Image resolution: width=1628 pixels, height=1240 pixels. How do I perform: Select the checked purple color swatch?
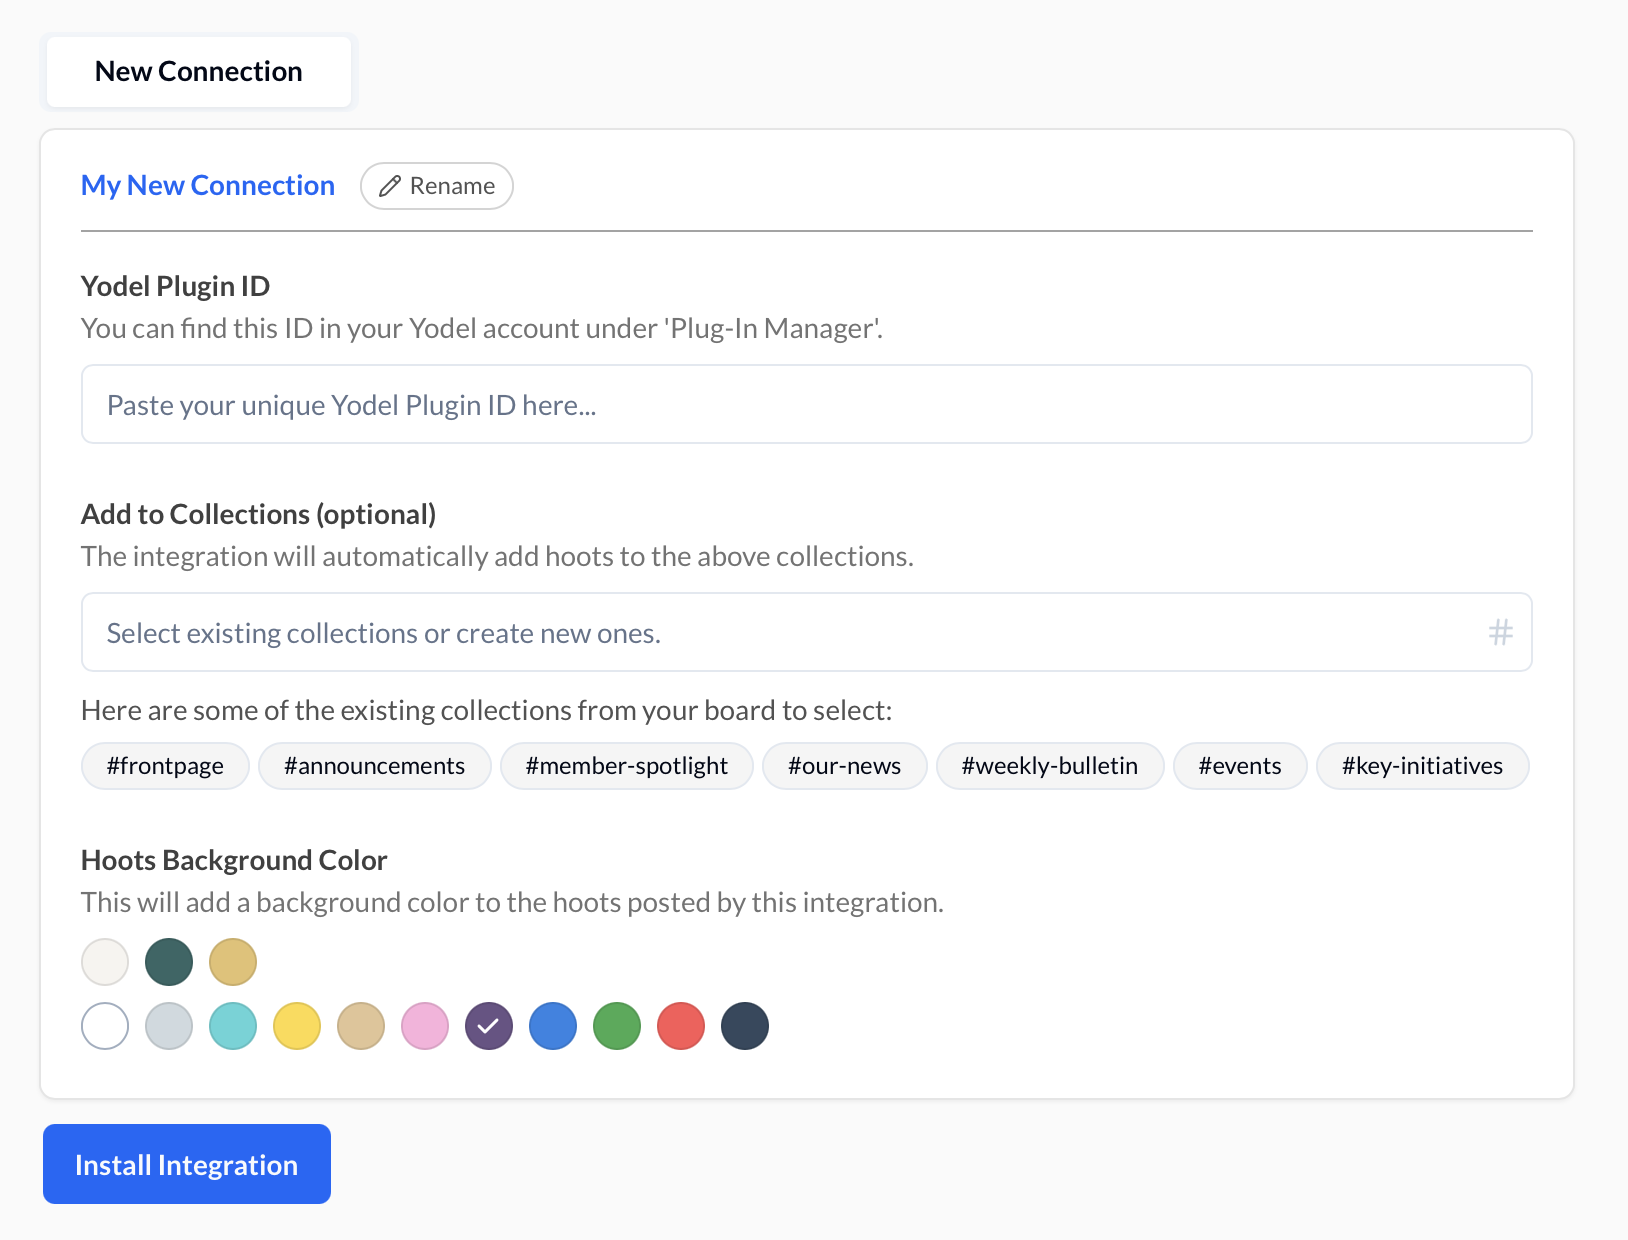pos(489,1026)
